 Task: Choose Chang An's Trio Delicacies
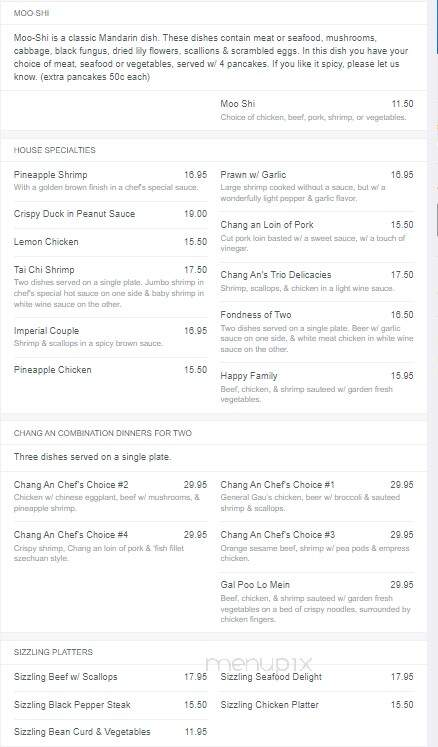(316, 281)
